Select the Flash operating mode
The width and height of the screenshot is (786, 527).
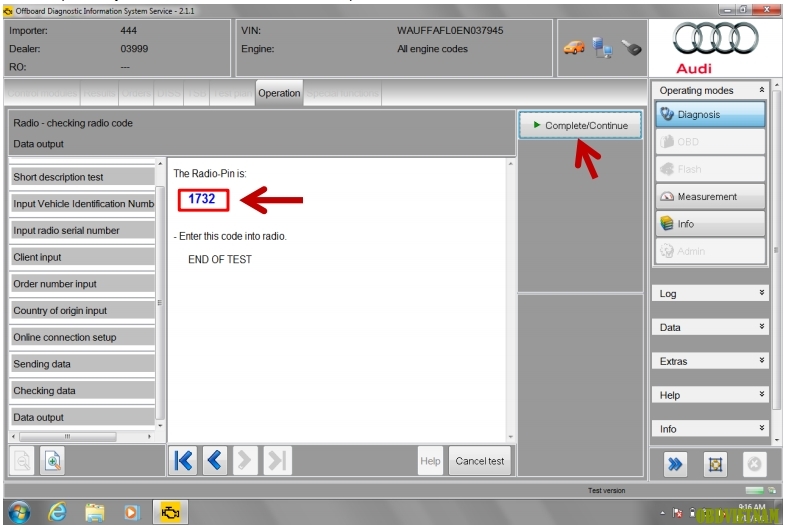point(710,169)
